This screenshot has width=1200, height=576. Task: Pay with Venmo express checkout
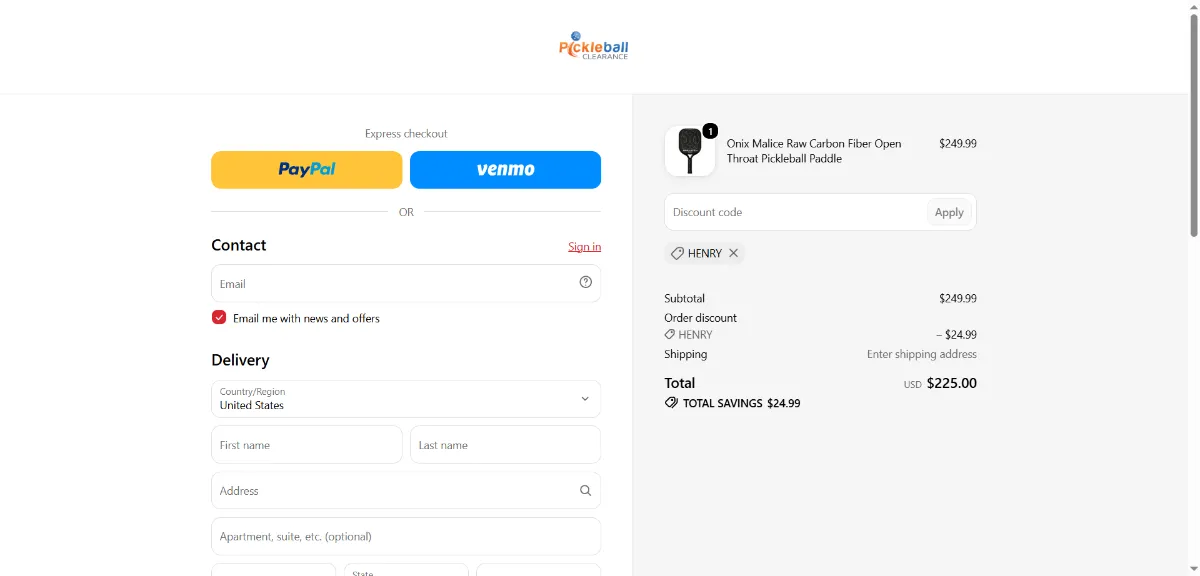[505, 170]
